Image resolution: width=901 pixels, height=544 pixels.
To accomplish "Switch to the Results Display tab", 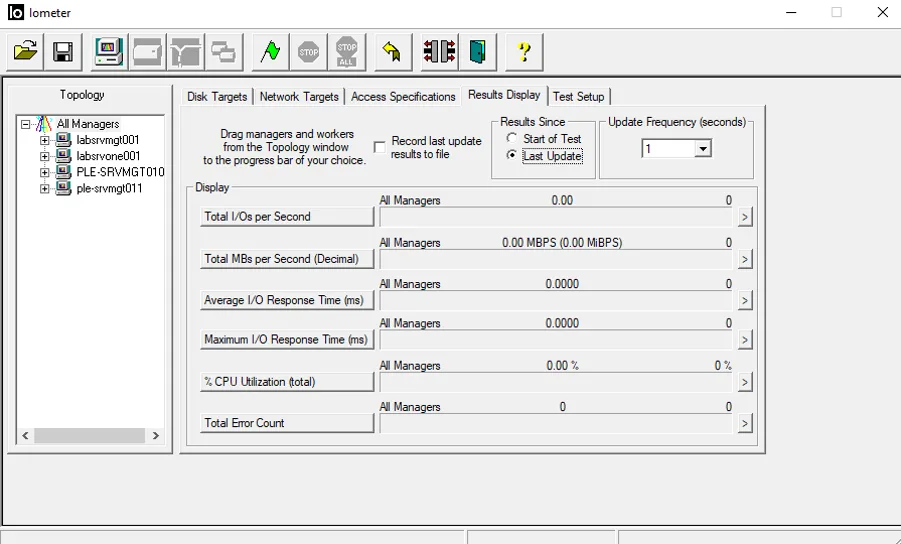I will [504, 95].
